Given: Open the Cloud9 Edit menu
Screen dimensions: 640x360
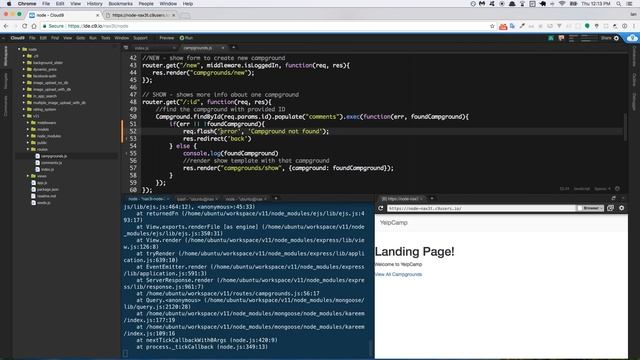Looking at the screenshot, I should 43,38.
